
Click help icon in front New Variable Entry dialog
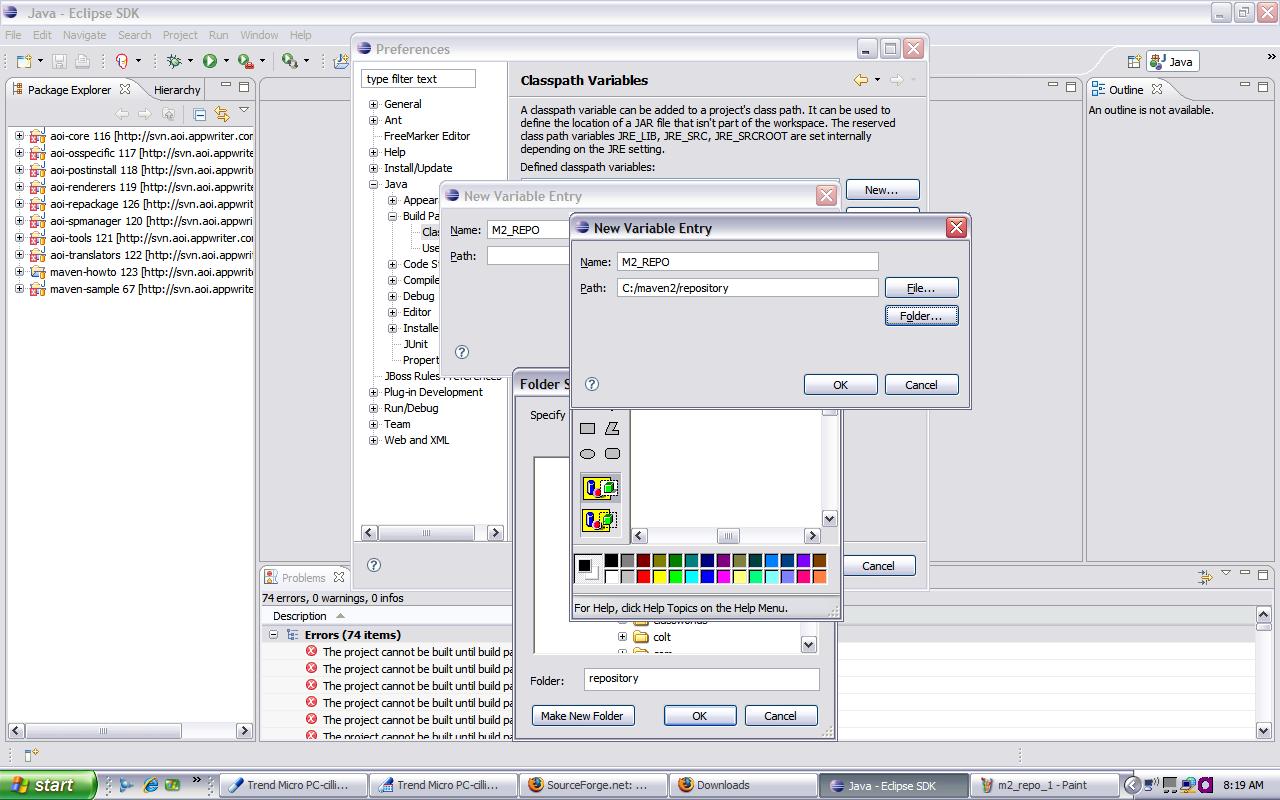[x=591, y=384]
